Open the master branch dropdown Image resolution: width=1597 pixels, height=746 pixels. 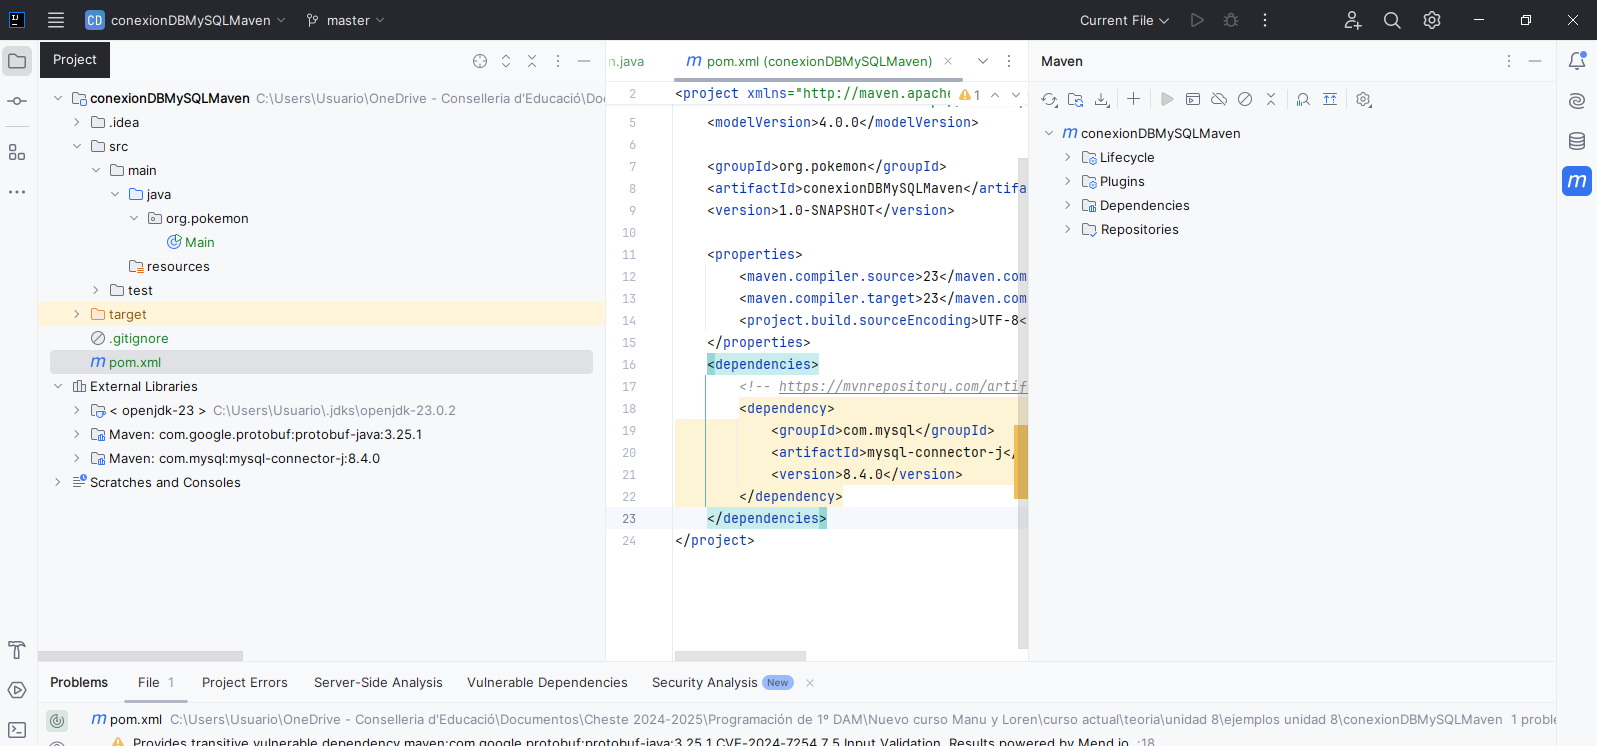click(345, 20)
